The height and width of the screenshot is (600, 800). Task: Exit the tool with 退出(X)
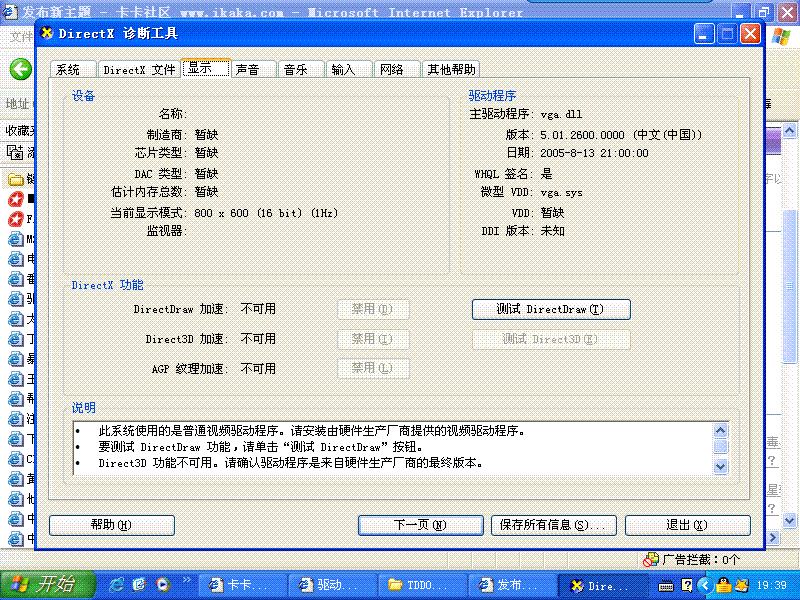click(687, 525)
